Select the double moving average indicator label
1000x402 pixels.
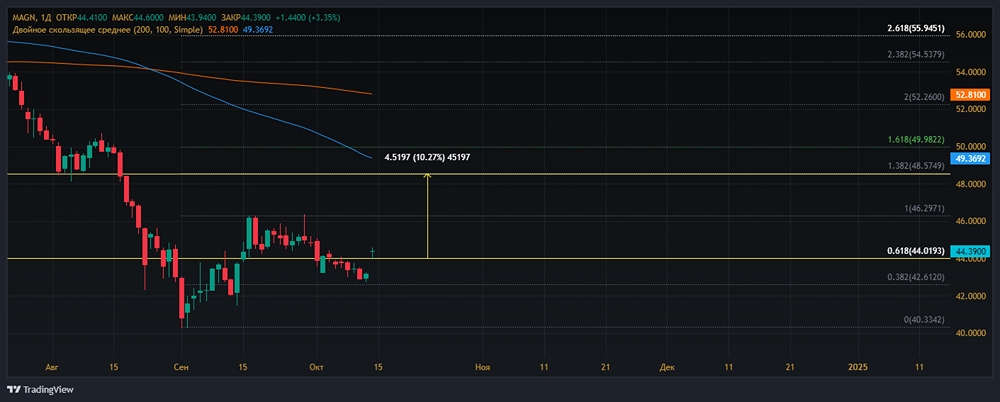click(108, 29)
